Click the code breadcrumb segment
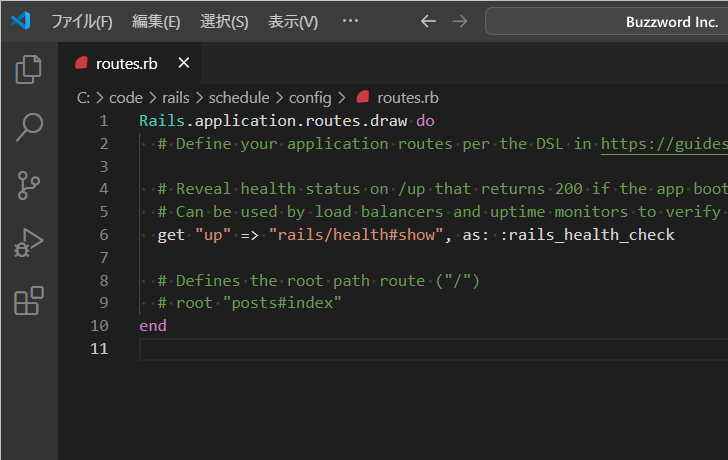 click(126, 98)
